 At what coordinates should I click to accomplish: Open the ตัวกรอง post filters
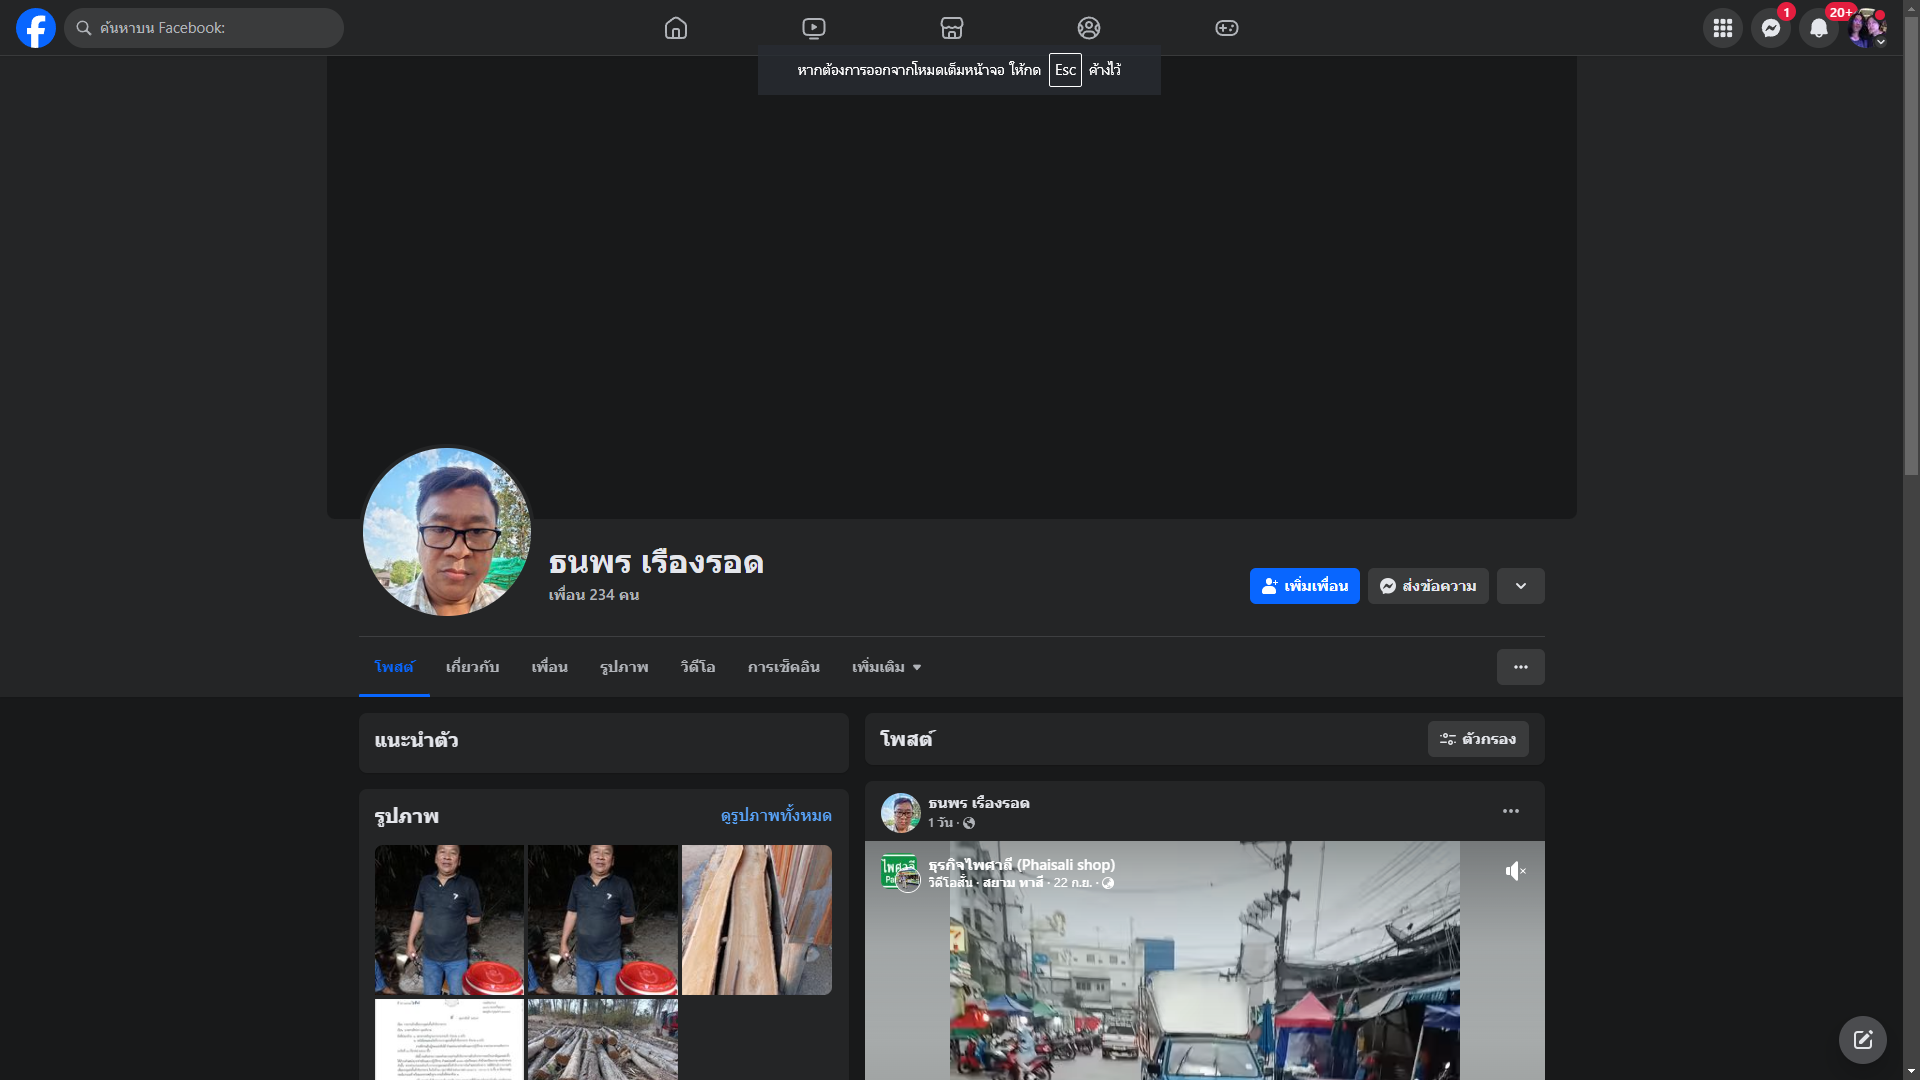(x=1477, y=739)
